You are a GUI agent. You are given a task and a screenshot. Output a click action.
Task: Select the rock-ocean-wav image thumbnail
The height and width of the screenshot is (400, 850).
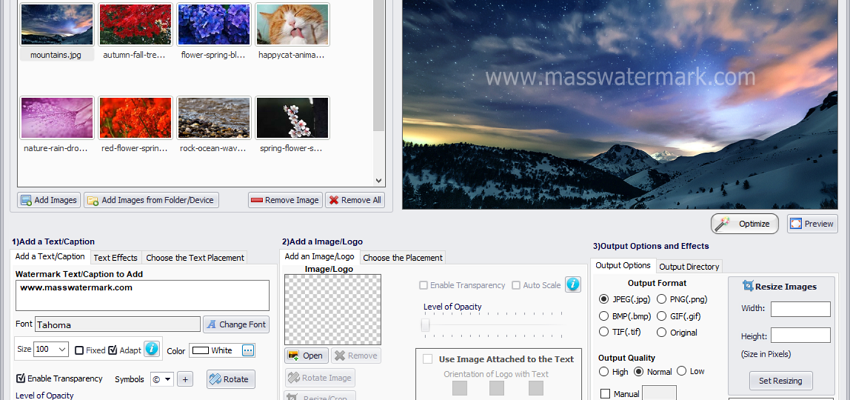(214, 118)
